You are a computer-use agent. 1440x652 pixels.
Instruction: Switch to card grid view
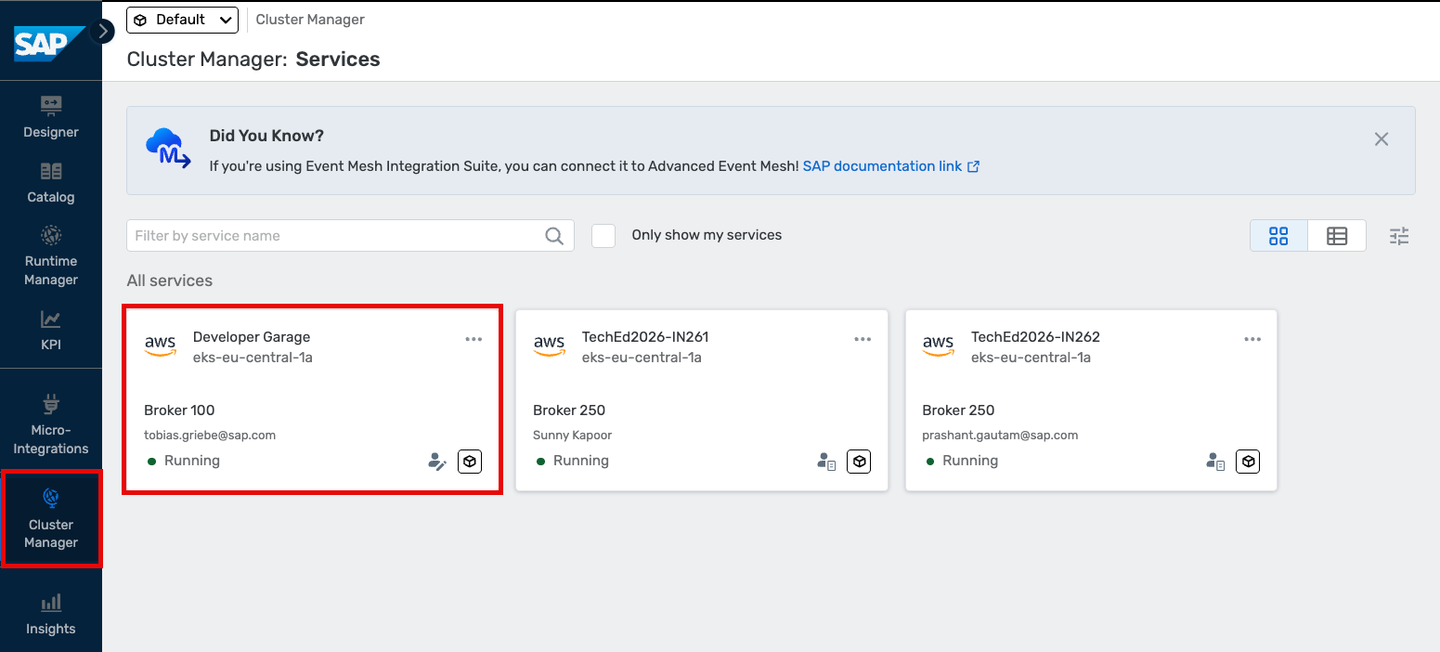click(1278, 236)
